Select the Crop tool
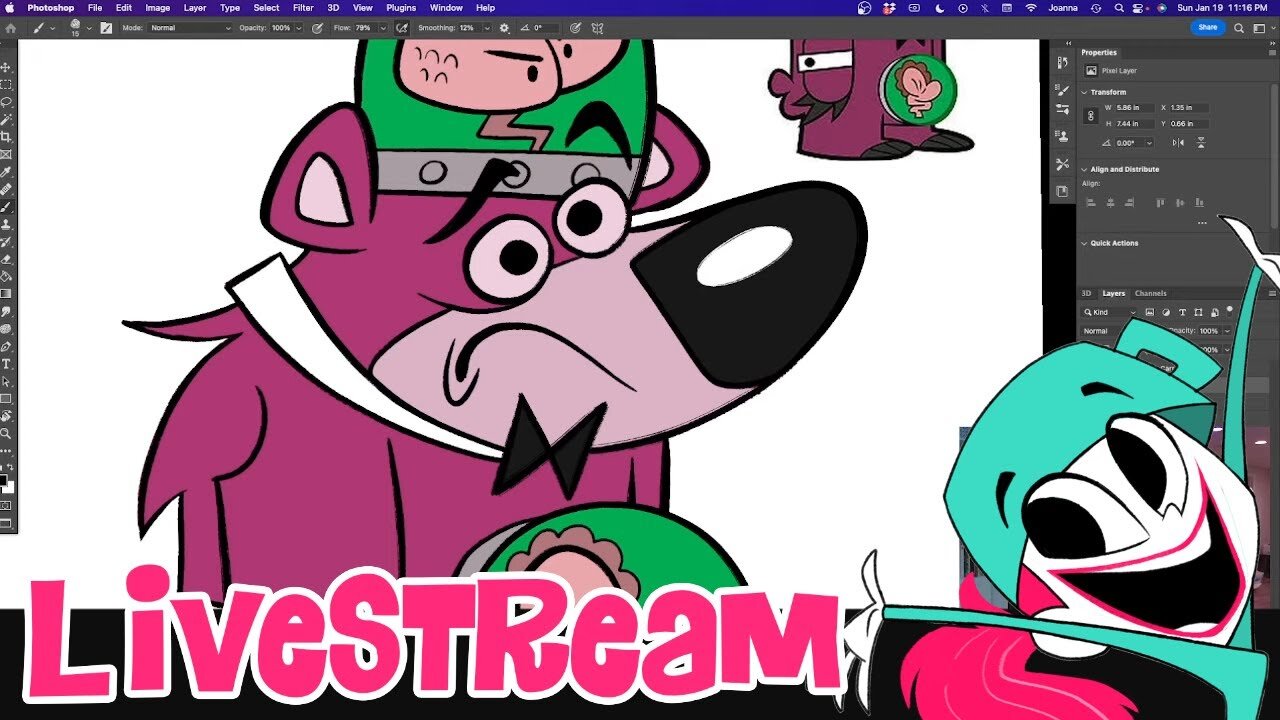 coord(6,136)
